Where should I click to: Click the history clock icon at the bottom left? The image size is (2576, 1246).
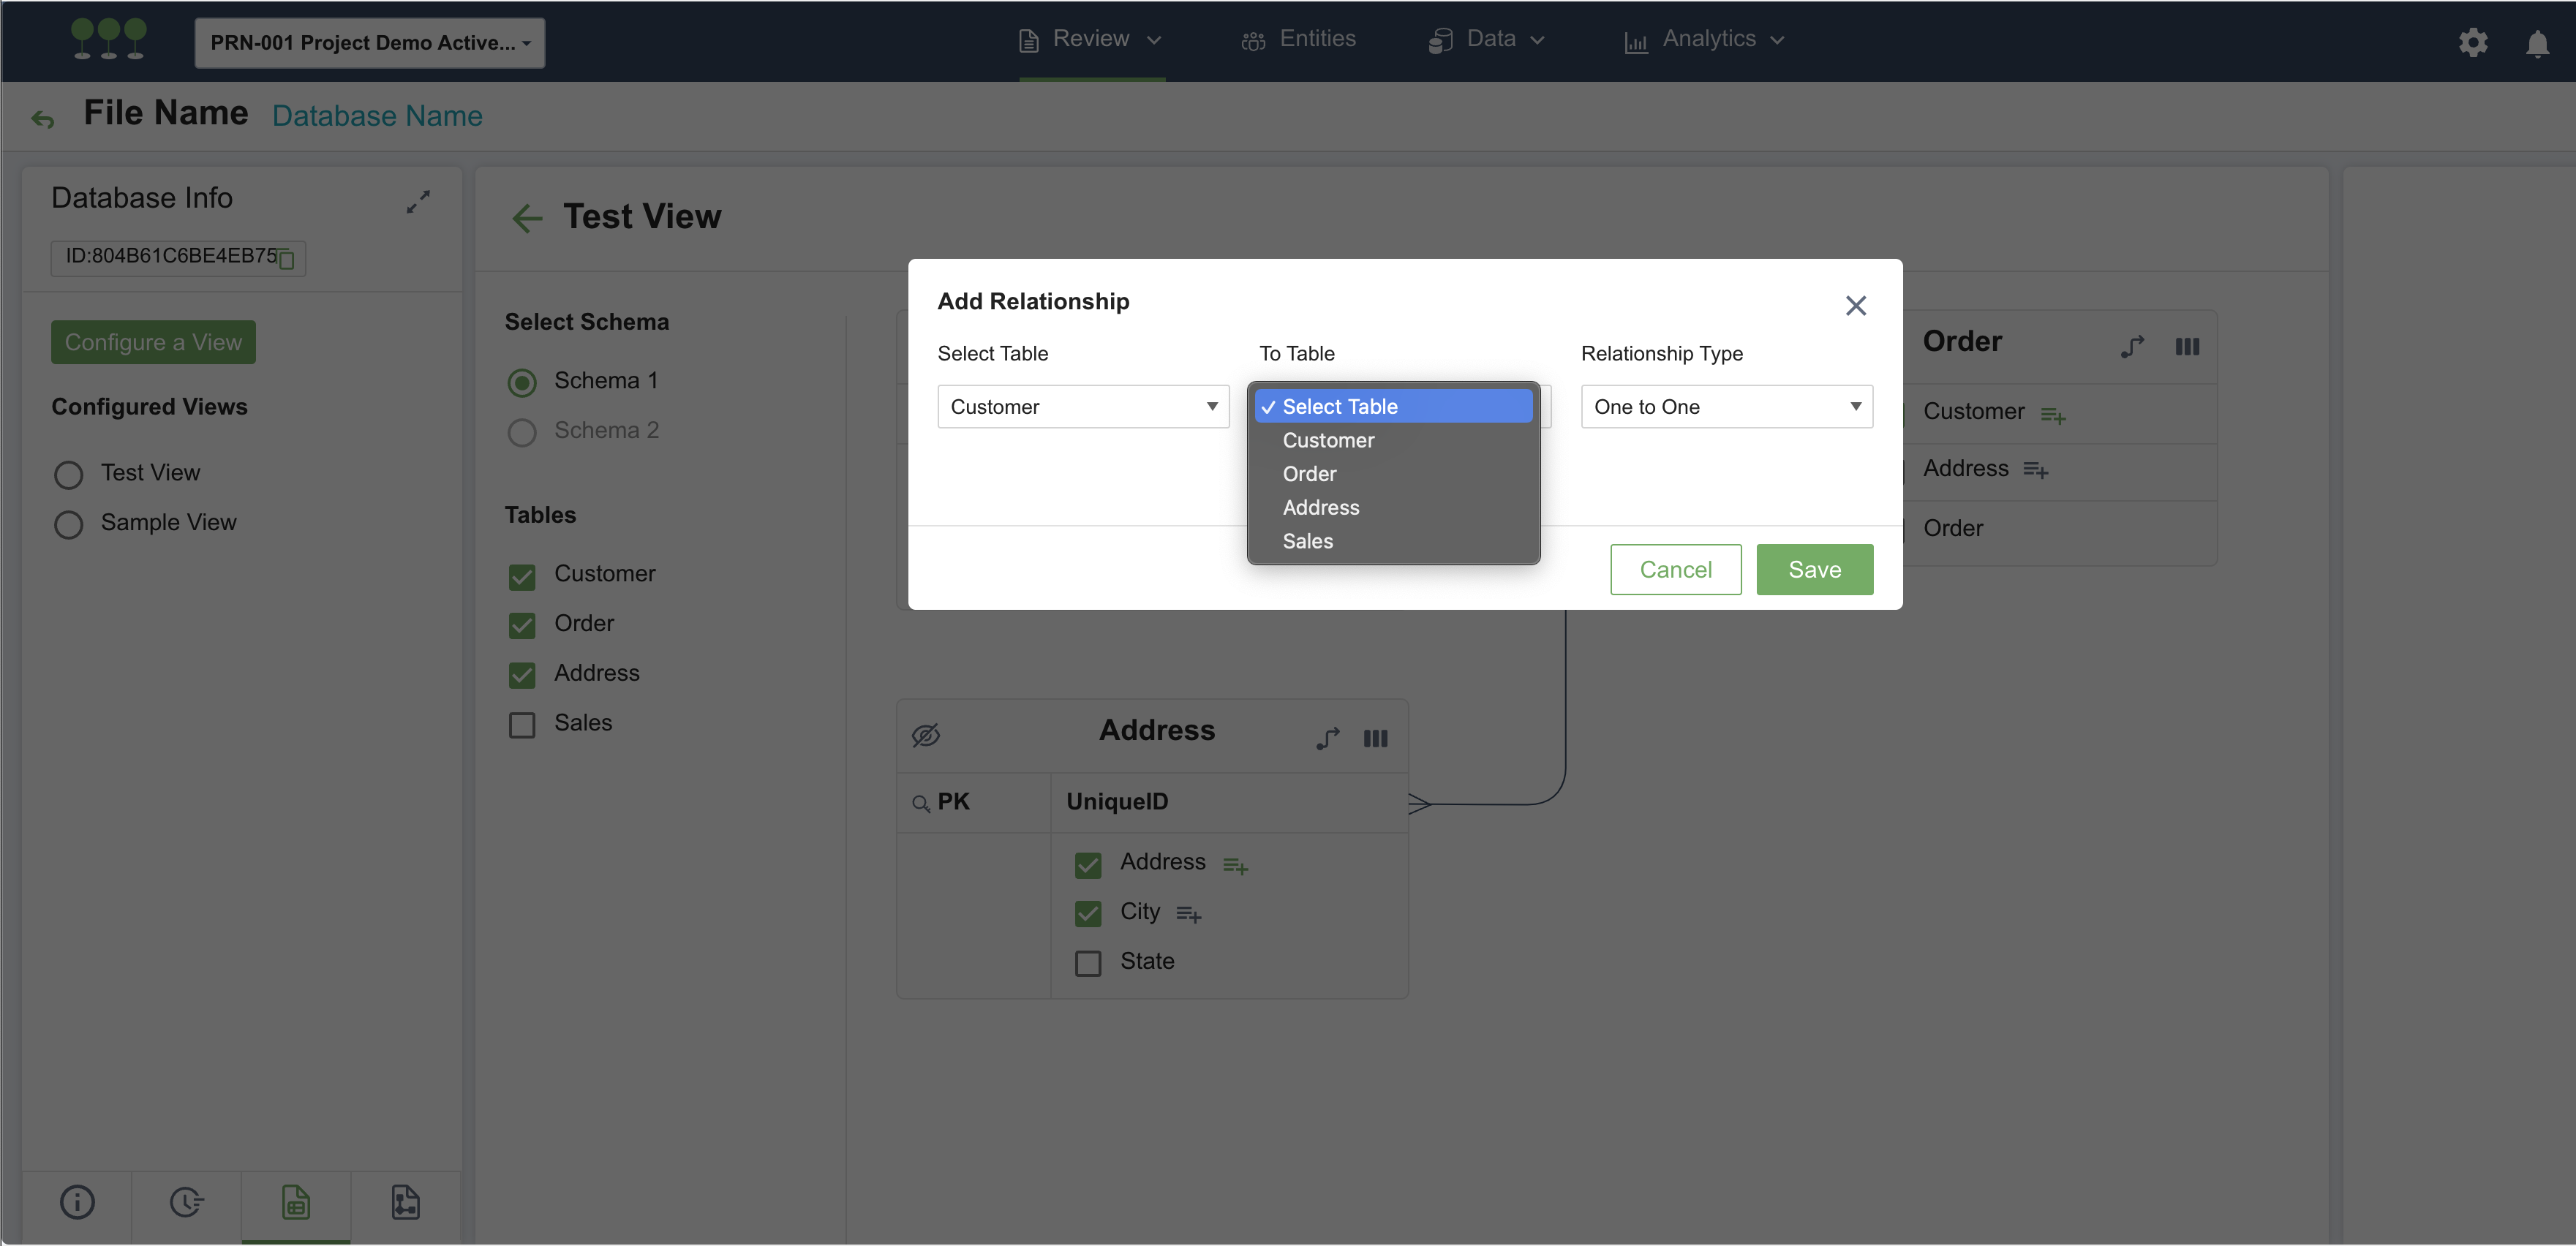186,1202
